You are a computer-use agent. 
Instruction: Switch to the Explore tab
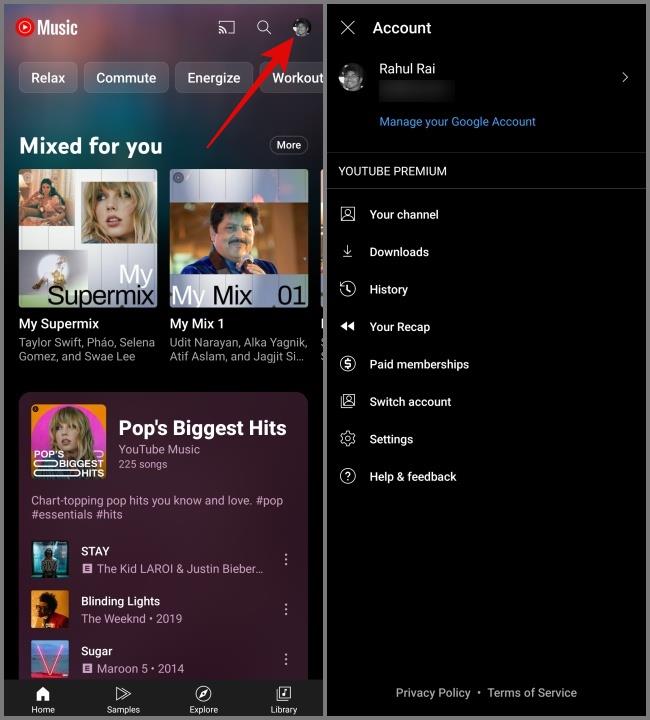[x=203, y=699]
